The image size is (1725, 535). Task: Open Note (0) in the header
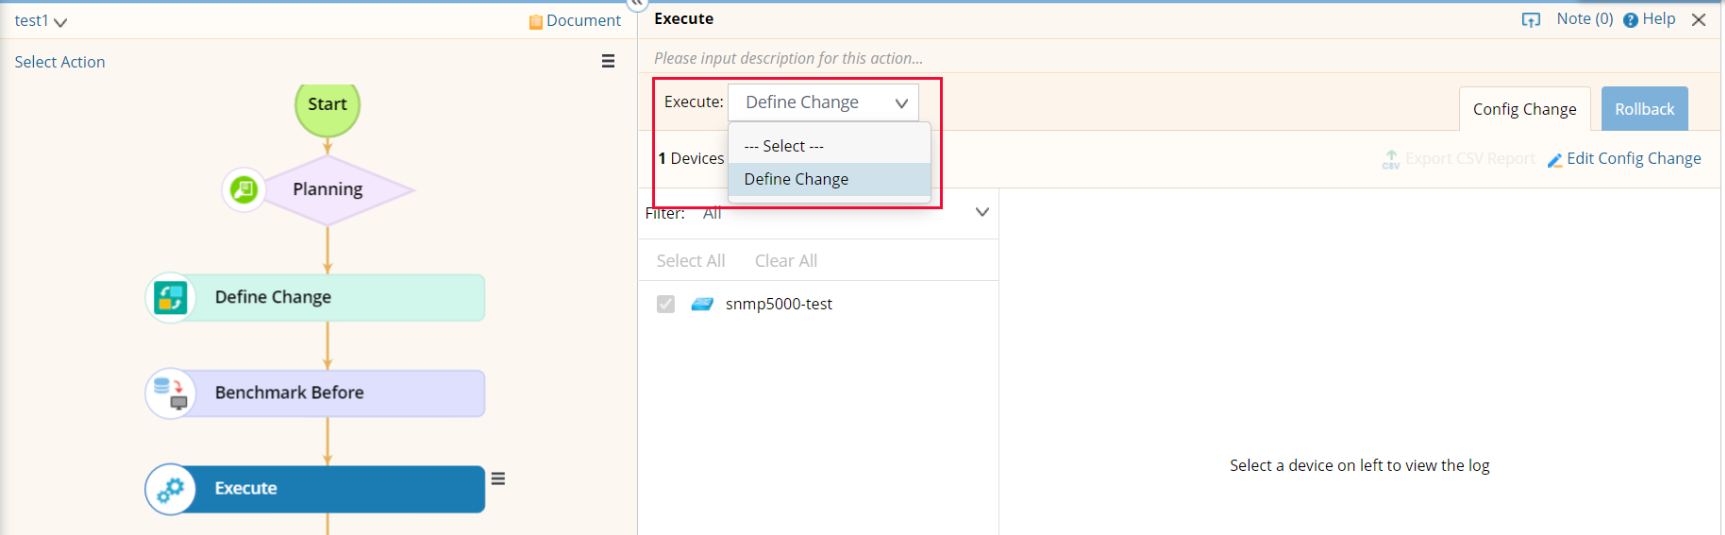pyautogui.click(x=1584, y=19)
